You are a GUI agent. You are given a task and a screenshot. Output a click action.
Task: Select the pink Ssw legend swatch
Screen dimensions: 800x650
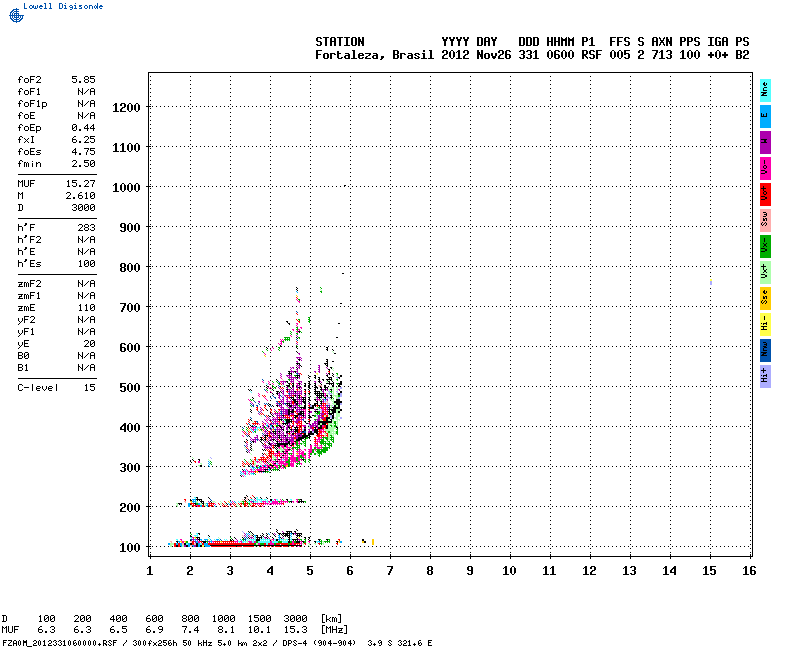point(765,220)
